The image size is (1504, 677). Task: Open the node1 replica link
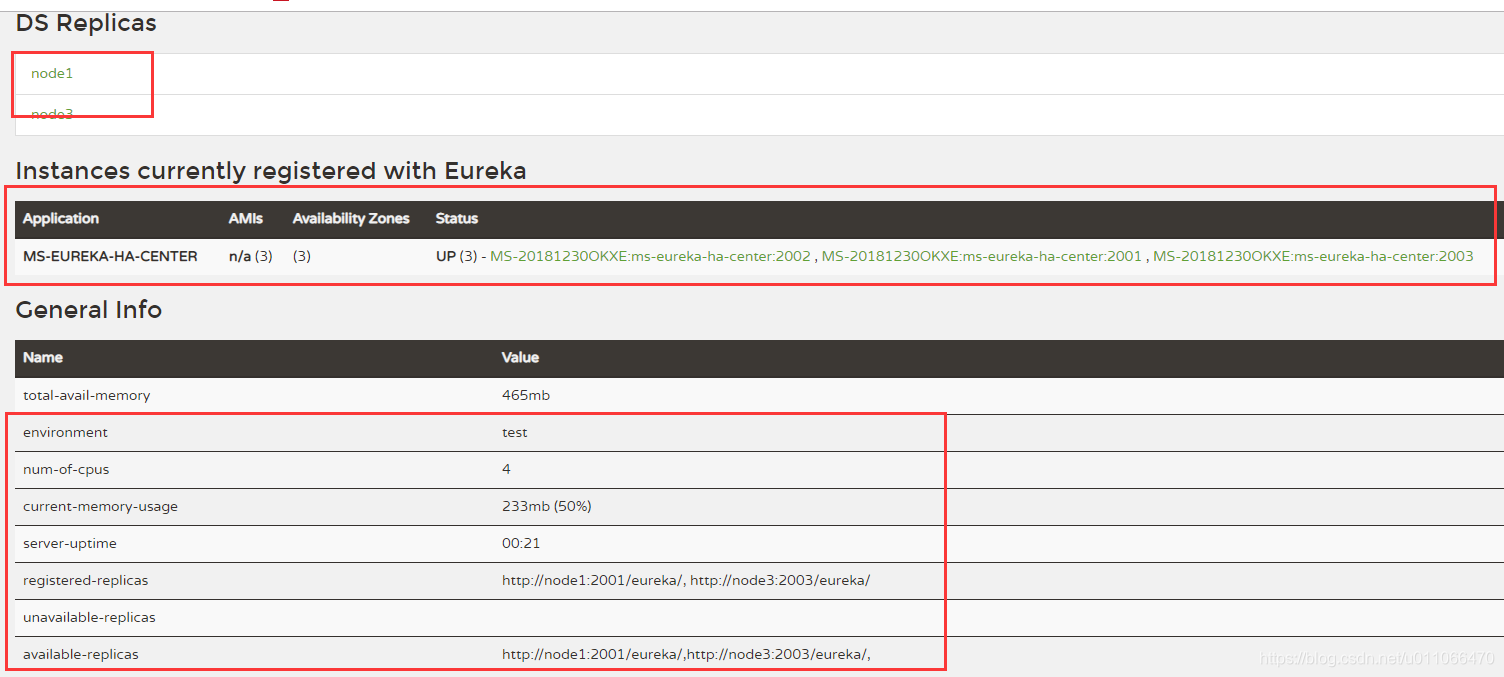click(52, 74)
